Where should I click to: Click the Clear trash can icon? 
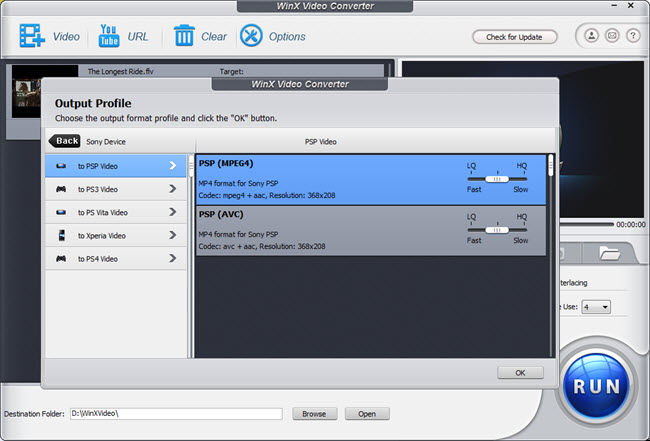[184, 36]
